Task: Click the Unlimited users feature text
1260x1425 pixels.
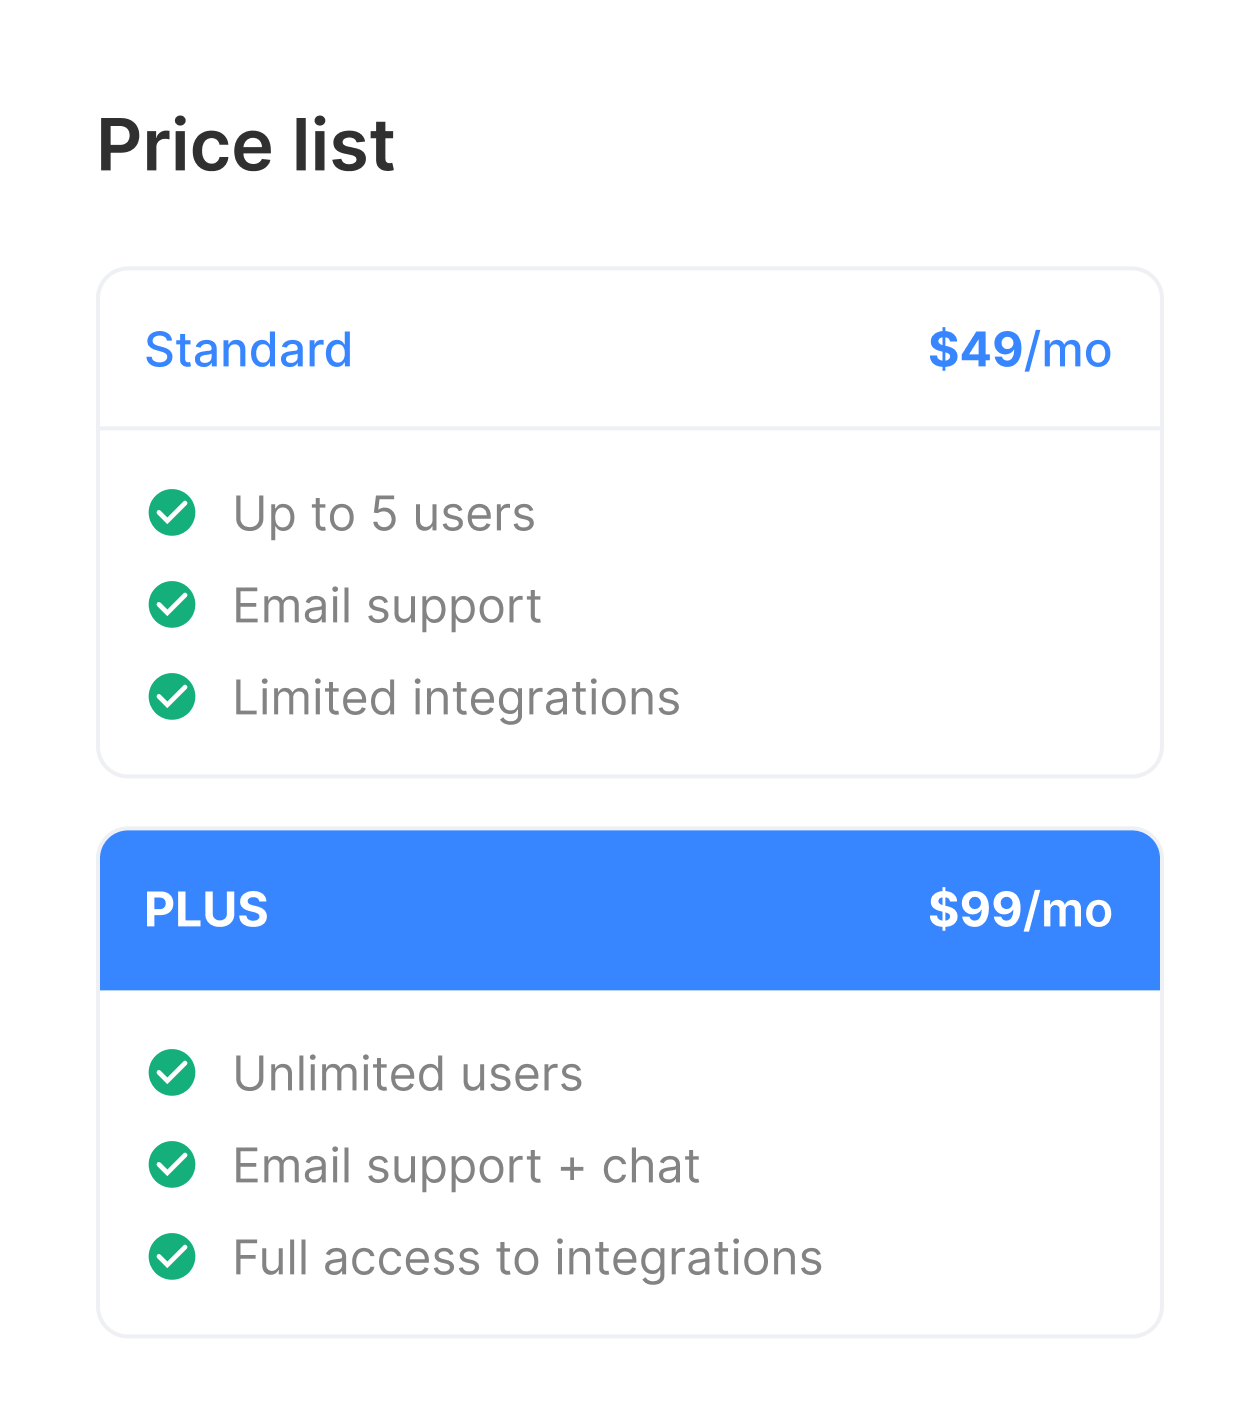Action: tap(407, 1074)
